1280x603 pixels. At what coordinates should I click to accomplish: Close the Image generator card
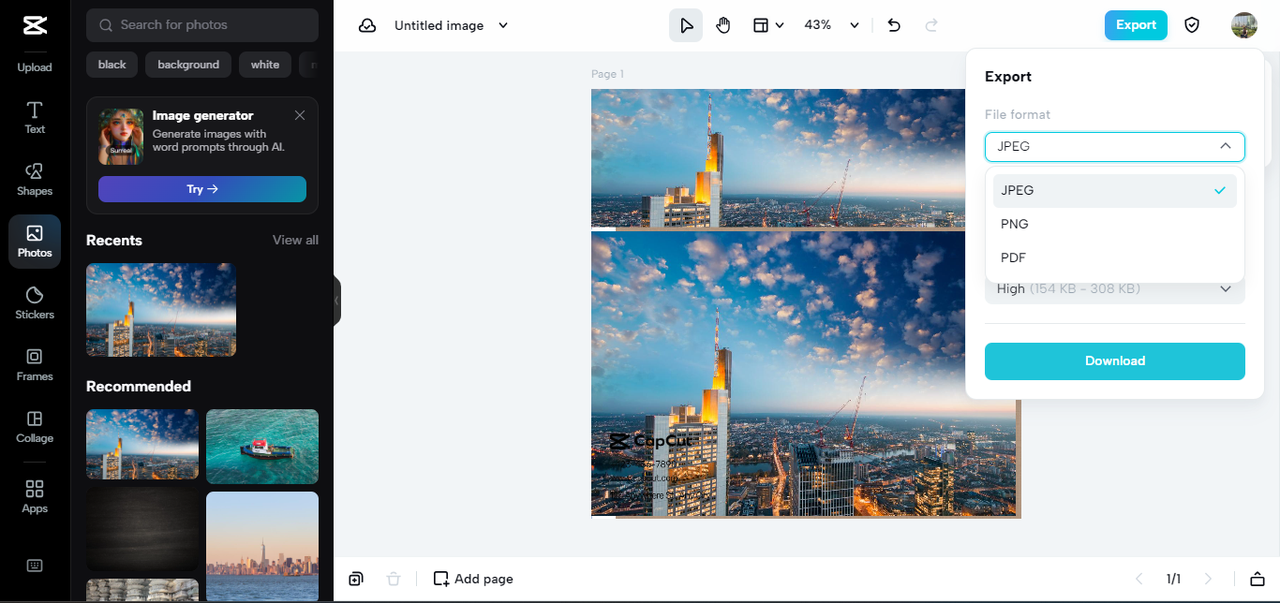click(x=300, y=115)
